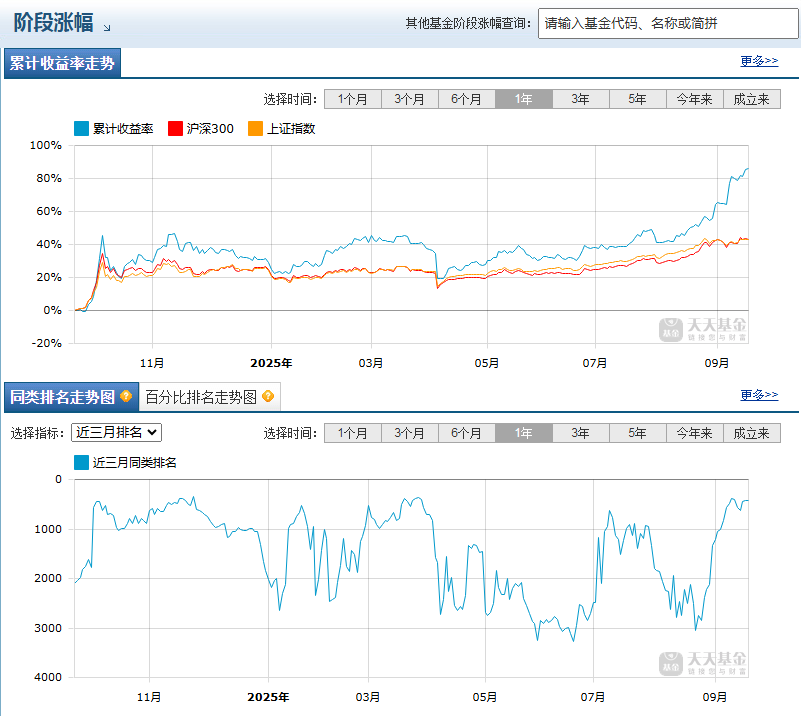Select the 累计收益率走势 tab
Viewport: 801px width, 716px height.
(62, 63)
